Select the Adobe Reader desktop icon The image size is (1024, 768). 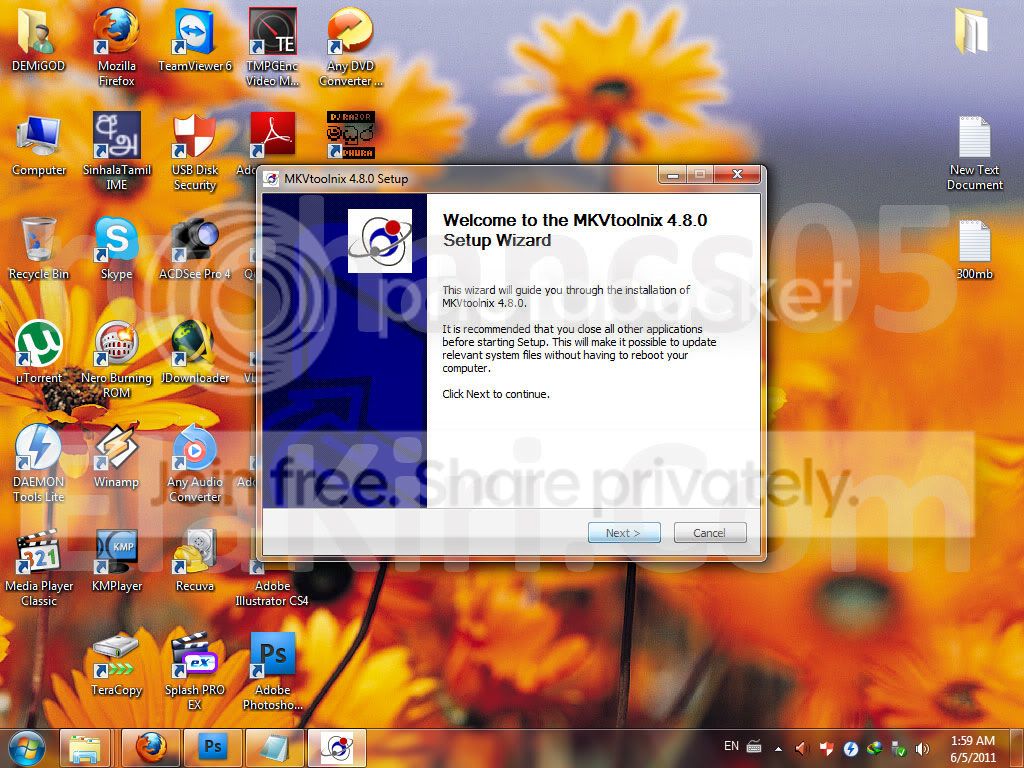click(x=271, y=136)
